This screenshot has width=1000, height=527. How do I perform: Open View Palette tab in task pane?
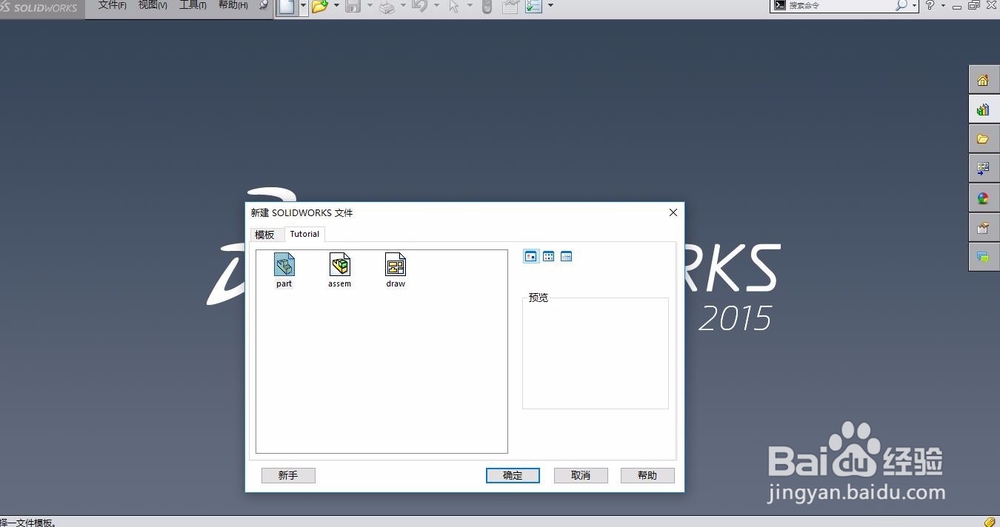click(x=983, y=169)
